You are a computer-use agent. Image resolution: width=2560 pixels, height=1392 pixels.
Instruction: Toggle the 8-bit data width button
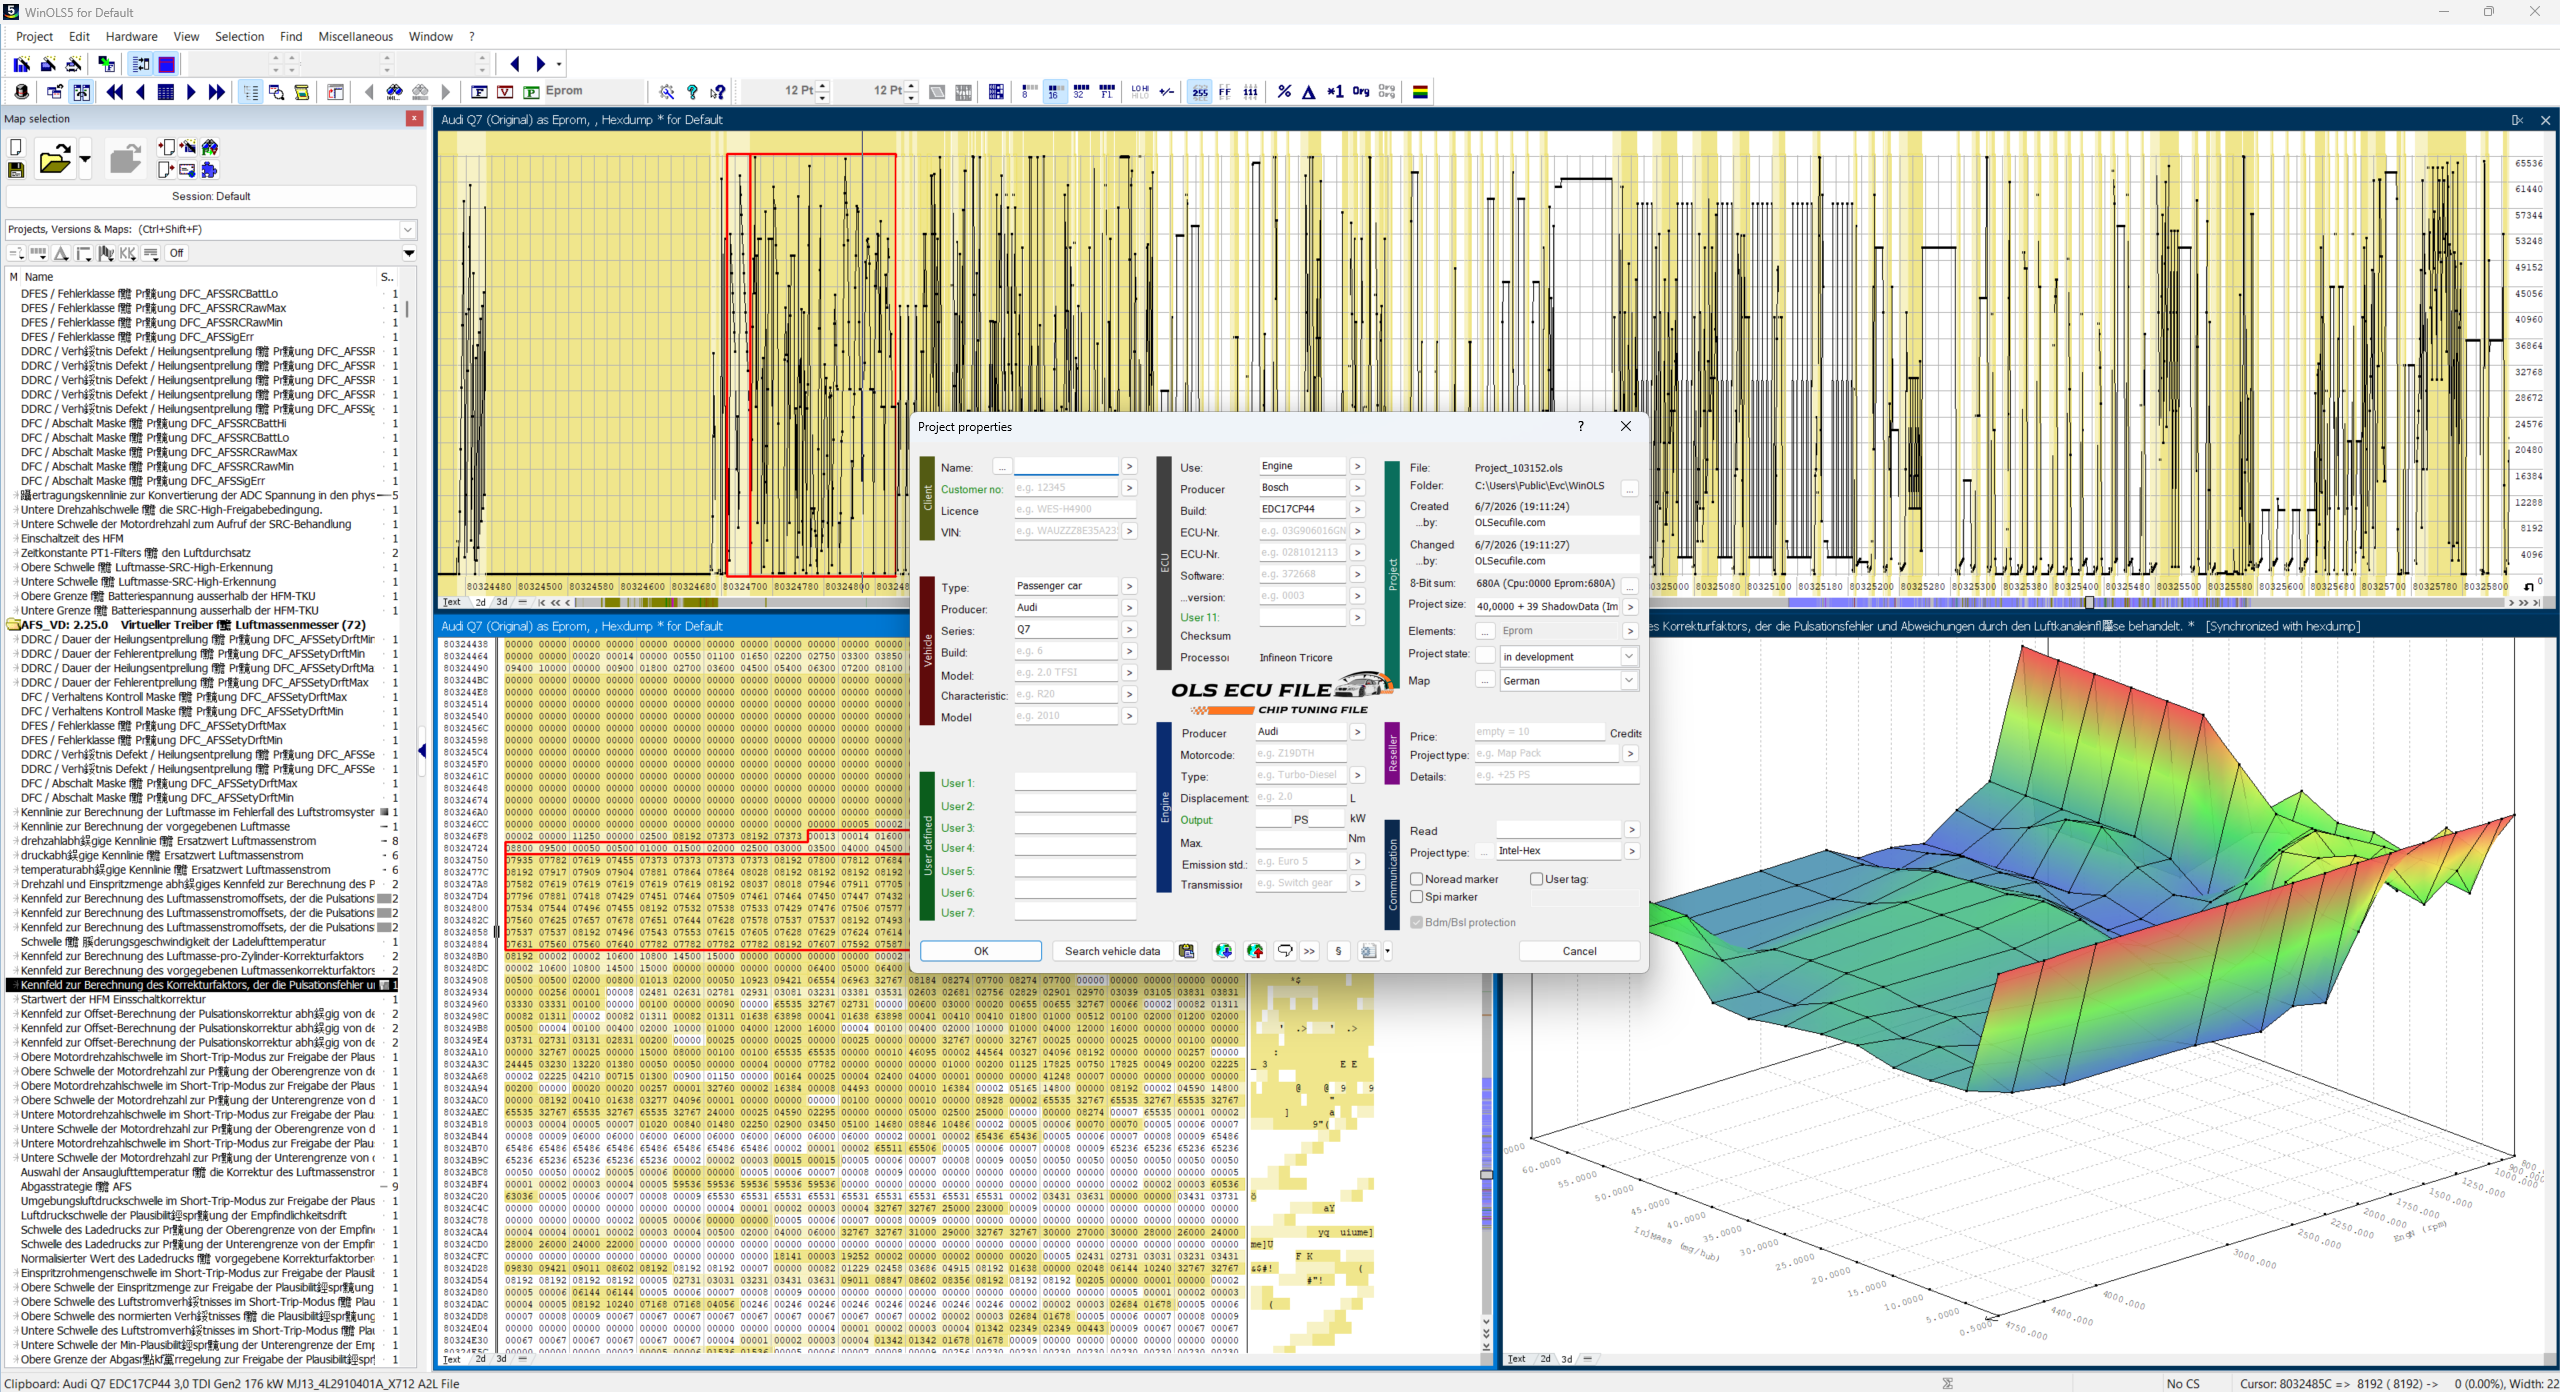1029,92
